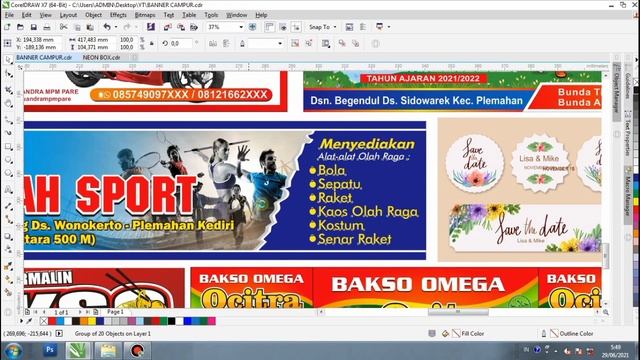This screenshot has width=640, height=360.
Task: Save the document with the floppy icon
Action: 33,27
